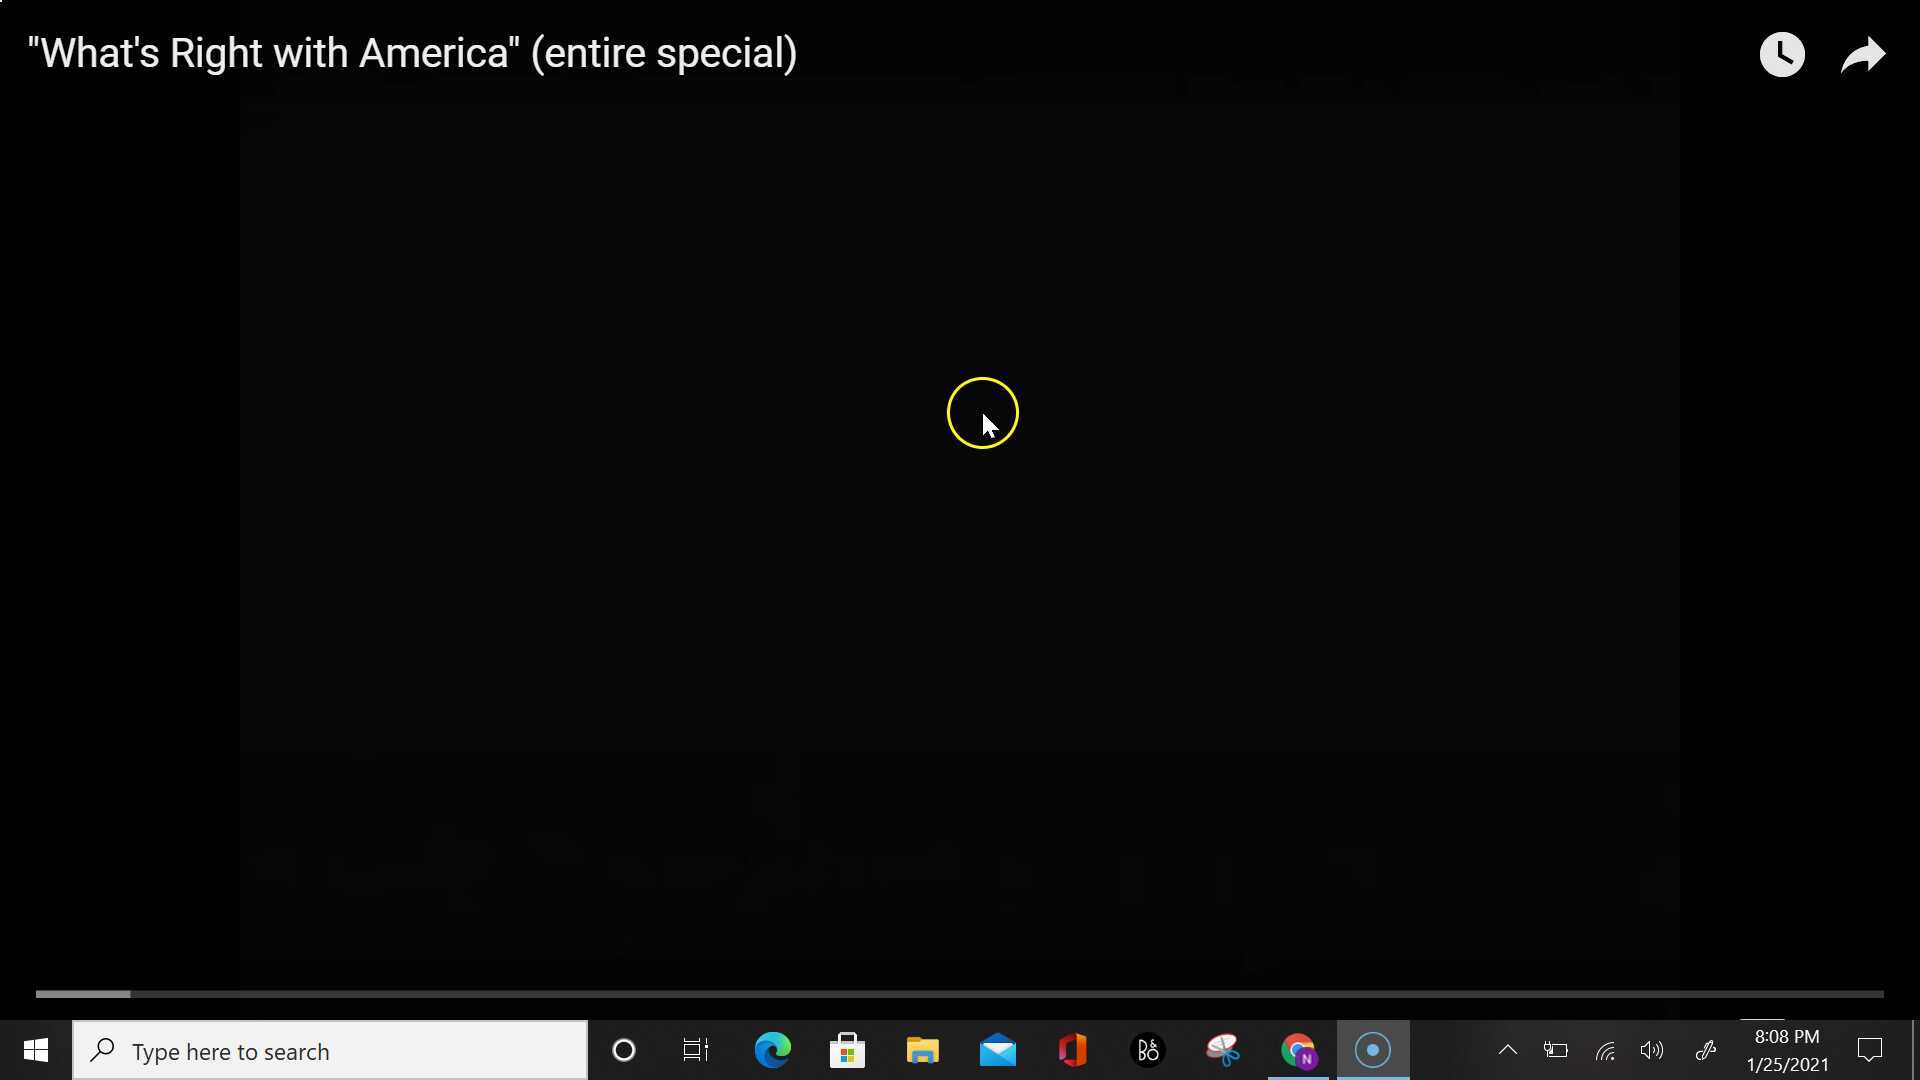Open Task View
The width and height of the screenshot is (1920, 1080).
coord(696,1051)
